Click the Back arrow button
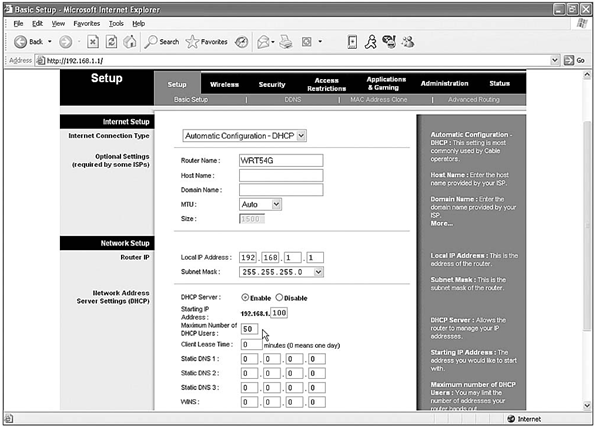This screenshot has height=428, width=596. coord(21,42)
